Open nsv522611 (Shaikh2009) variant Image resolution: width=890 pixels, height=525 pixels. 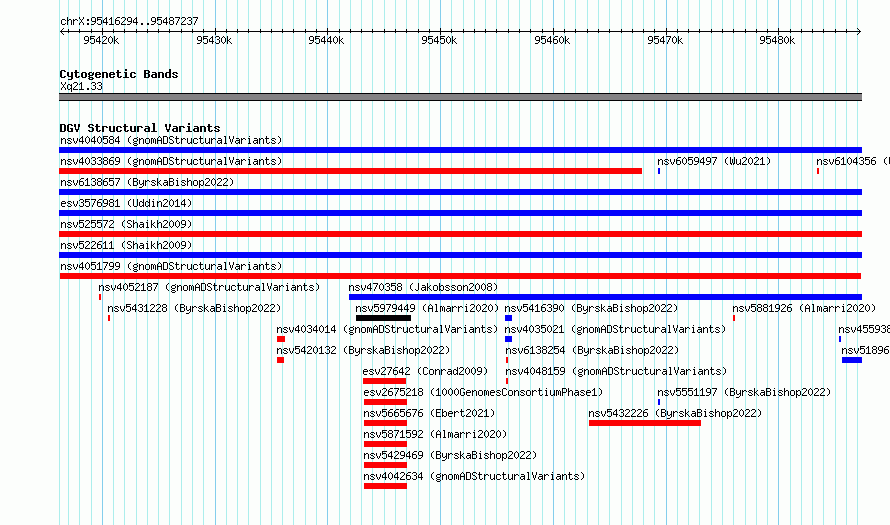tap(126, 245)
